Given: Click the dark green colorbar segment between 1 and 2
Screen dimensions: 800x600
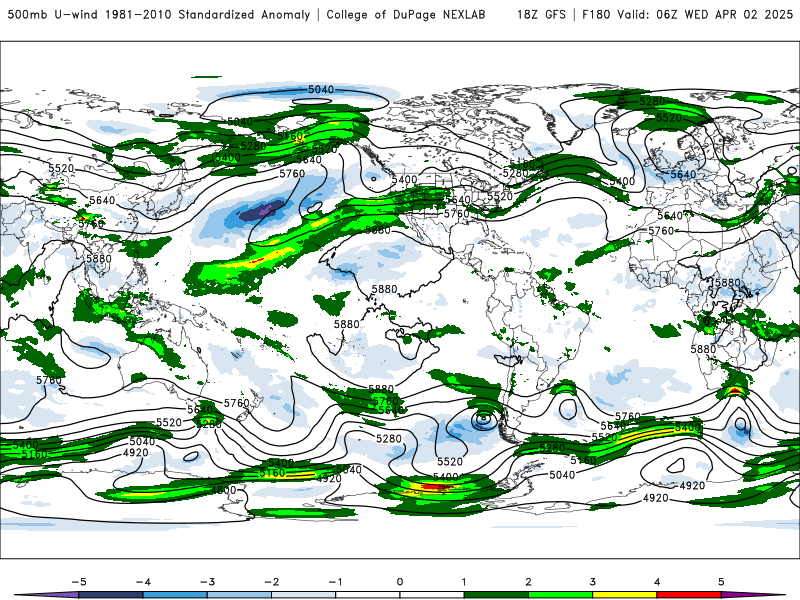Looking at the screenshot, I should [x=496, y=595].
